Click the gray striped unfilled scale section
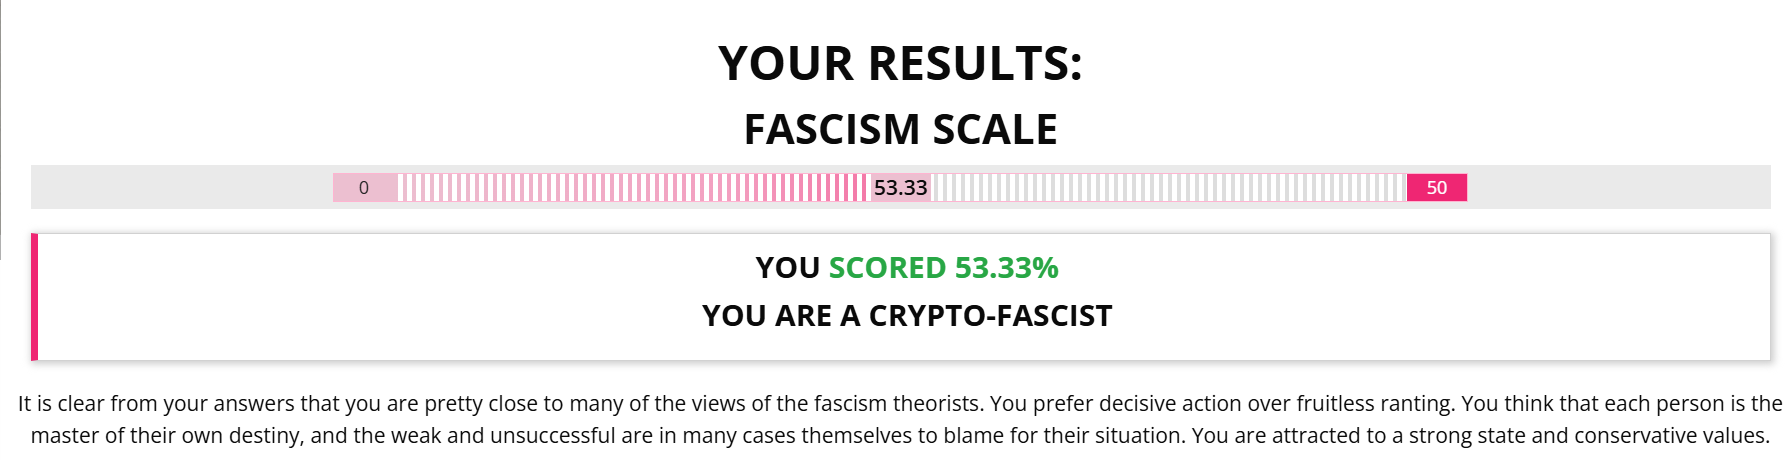 (1168, 188)
